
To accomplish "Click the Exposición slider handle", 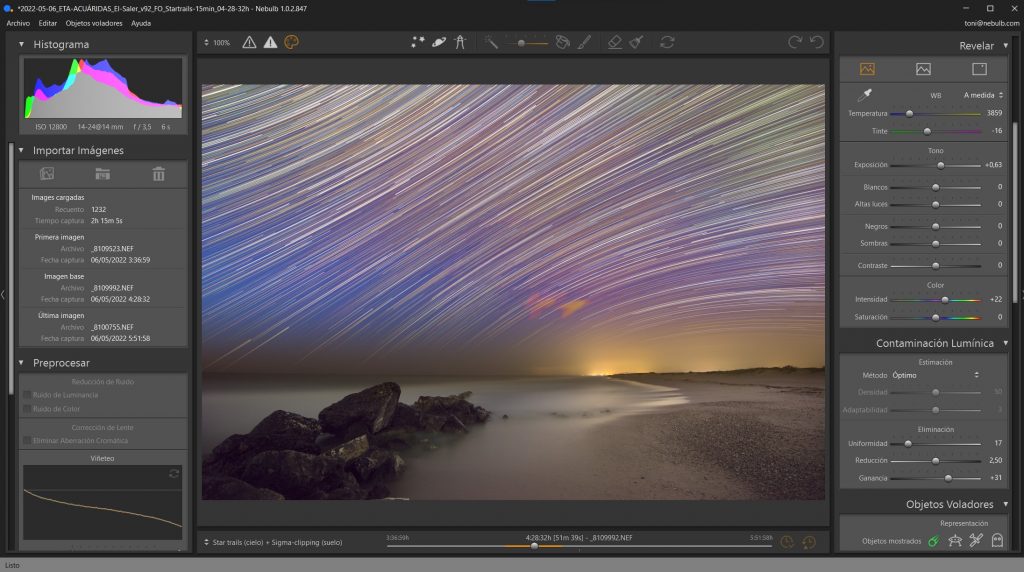I will coord(940,165).
